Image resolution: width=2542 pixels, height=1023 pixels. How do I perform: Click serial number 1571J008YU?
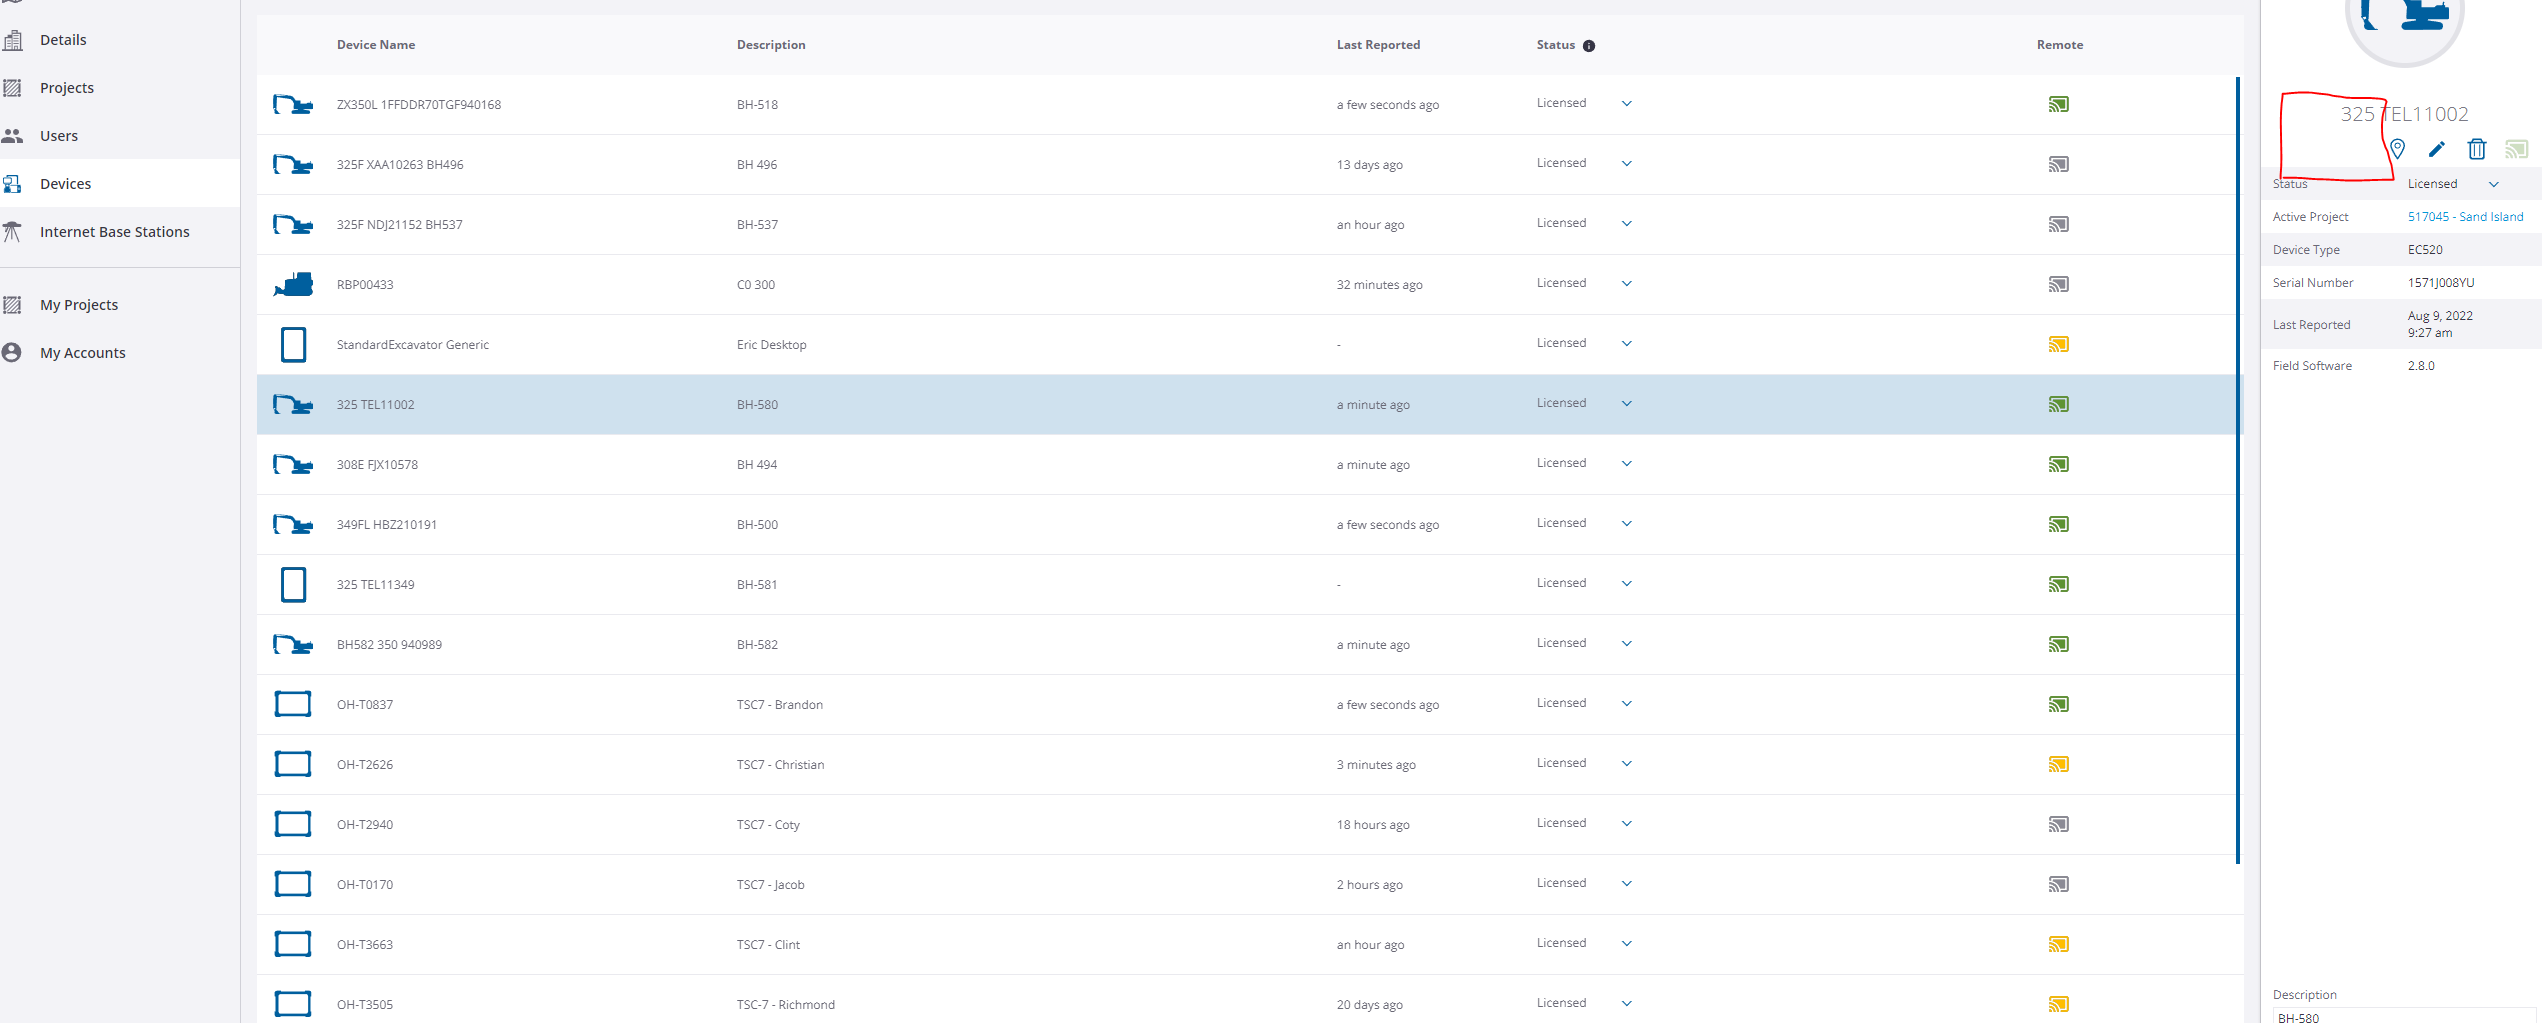click(x=2441, y=283)
